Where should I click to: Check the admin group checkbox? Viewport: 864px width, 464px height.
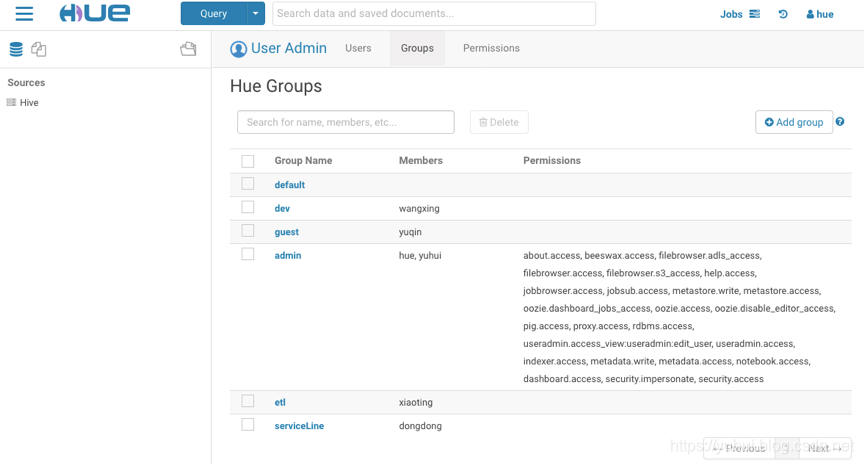point(248,254)
